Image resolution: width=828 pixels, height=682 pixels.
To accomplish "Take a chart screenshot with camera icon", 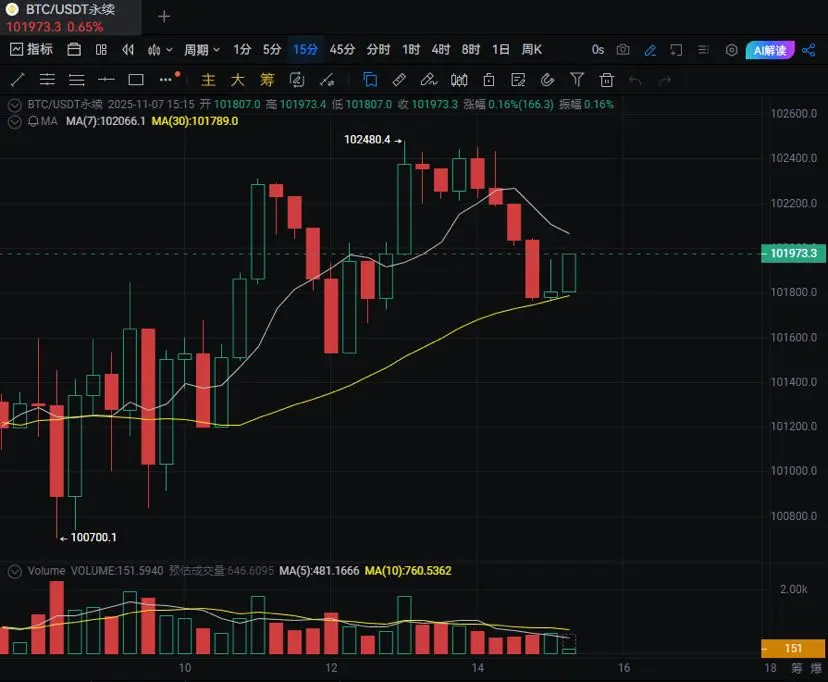I will pos(623,50).
